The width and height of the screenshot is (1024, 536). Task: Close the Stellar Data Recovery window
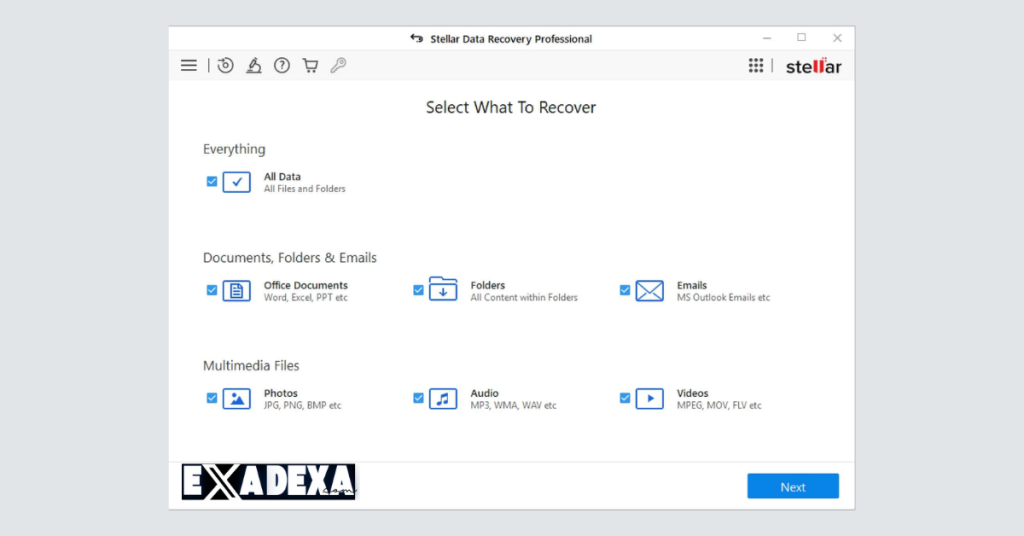pos(837,38)
